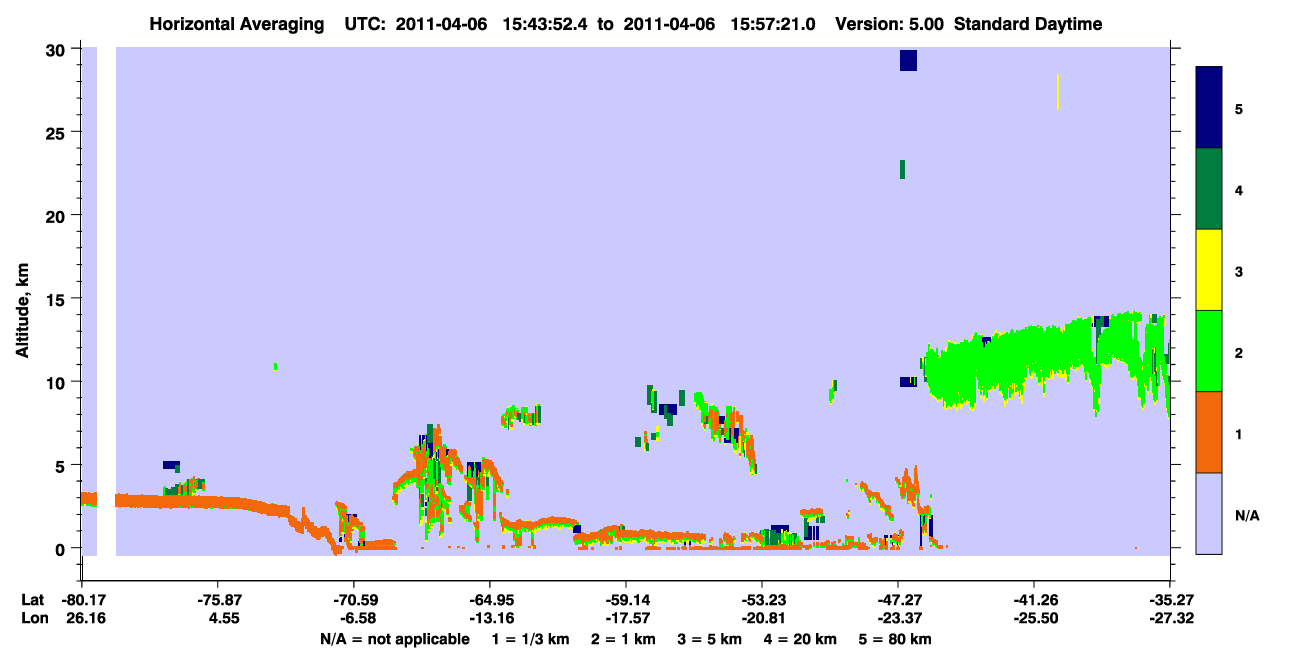1300x667 pixels.
Task: Click the 'Lat' row label
Action: 32,600
